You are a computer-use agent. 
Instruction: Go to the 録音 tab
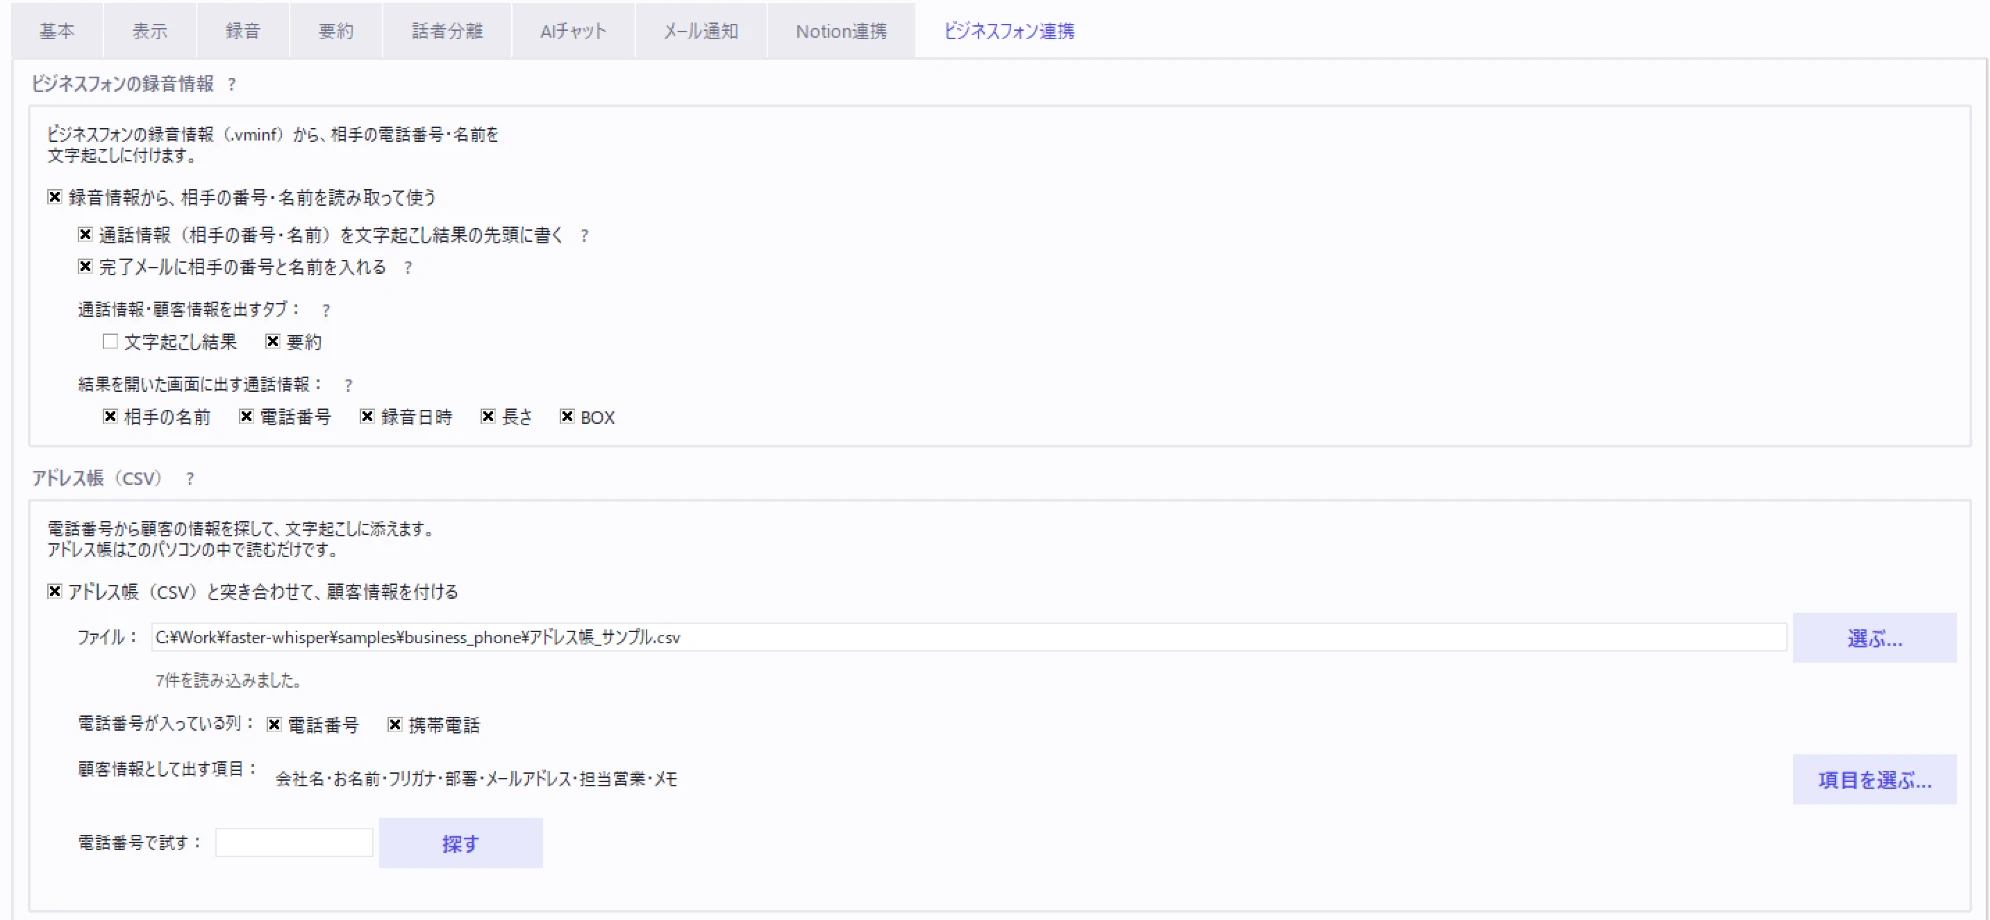tap(243, 31)
